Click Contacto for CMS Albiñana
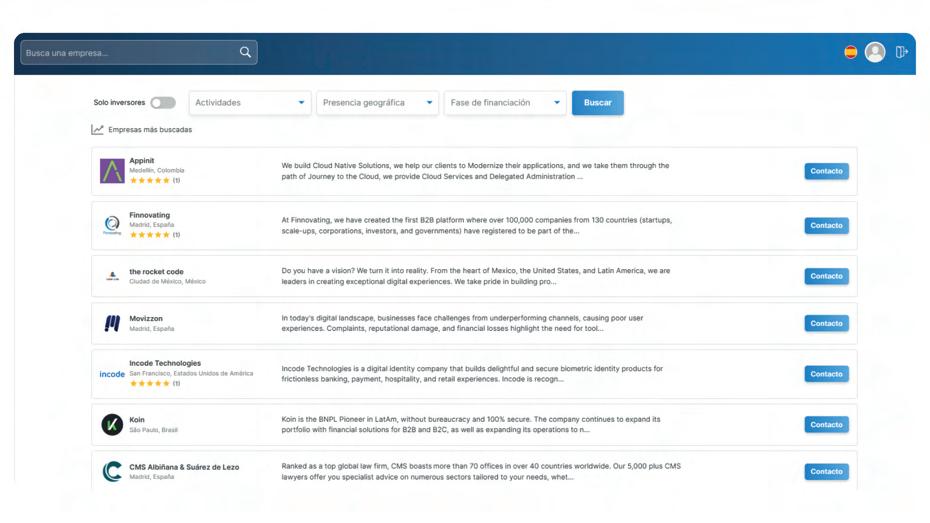The height and width of the screenshot is (523, 930). (x=826, y=471)
